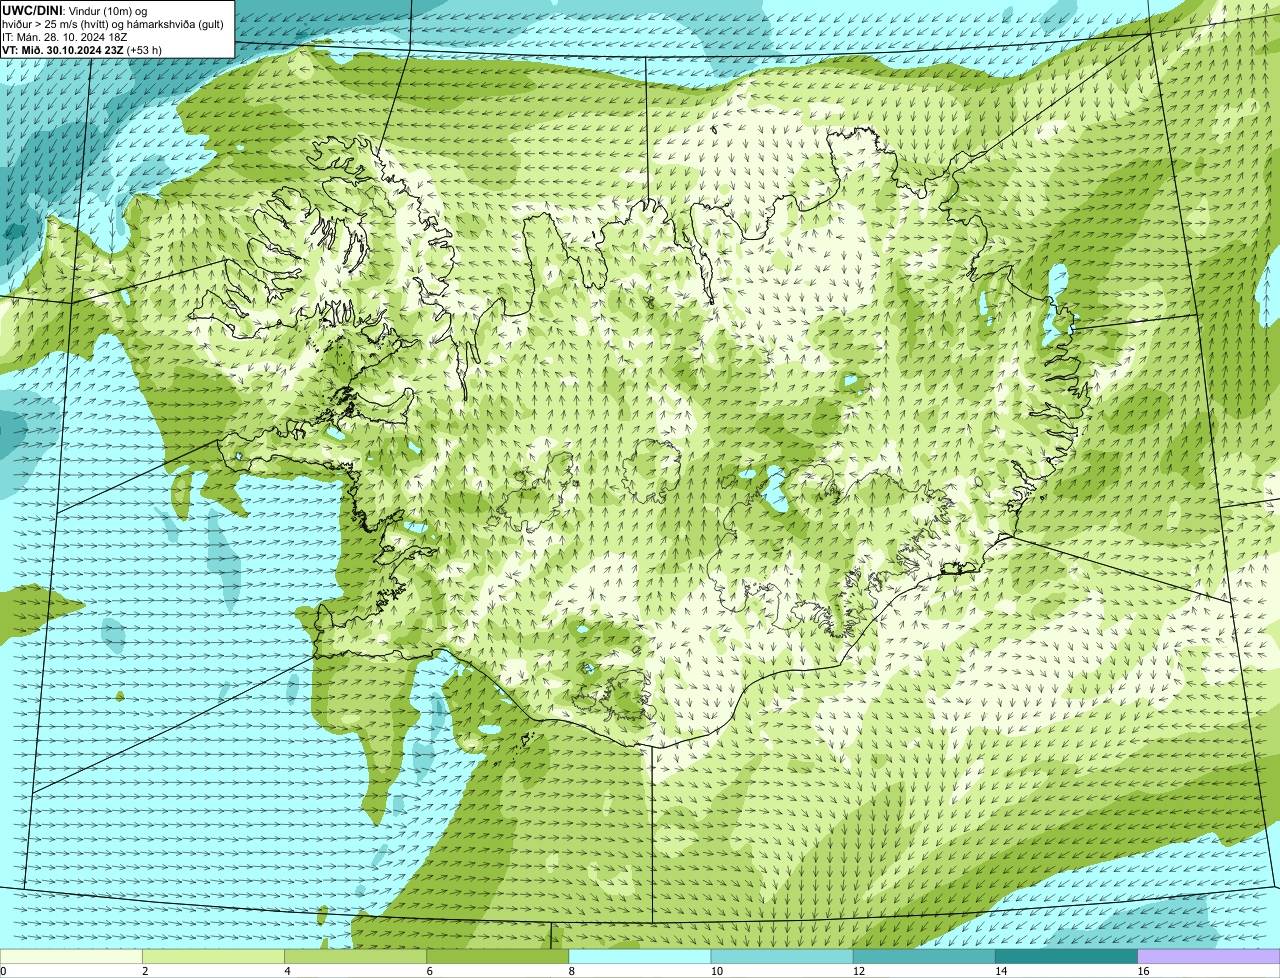This screenshot has width=1280, height=978.
Task: Click the 'hviður > 25 m/s (hvítt)' description line
Action: pos(113,24)
